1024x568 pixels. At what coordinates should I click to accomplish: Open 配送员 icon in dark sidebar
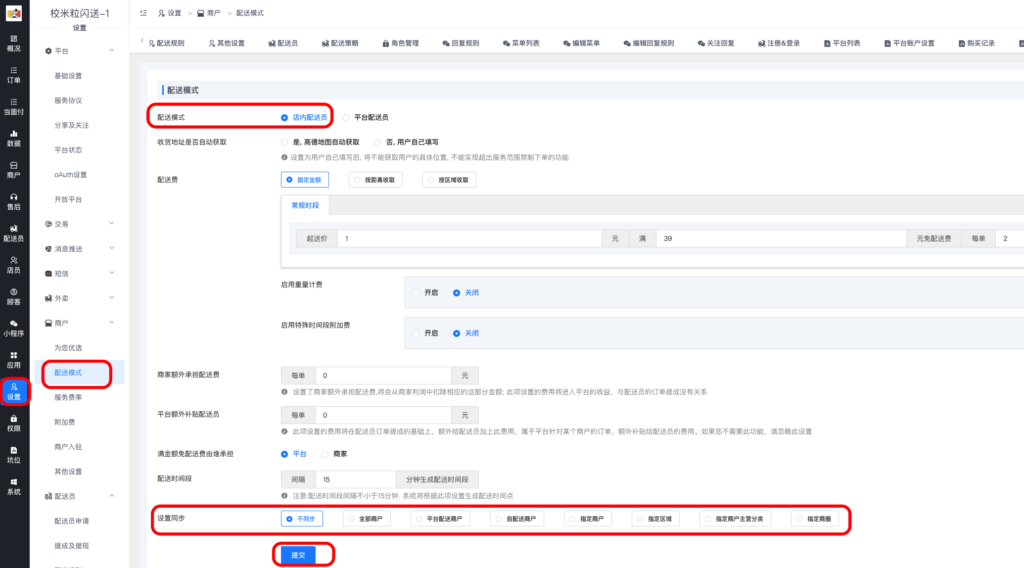pyautogui.click(x=14, y=234)
